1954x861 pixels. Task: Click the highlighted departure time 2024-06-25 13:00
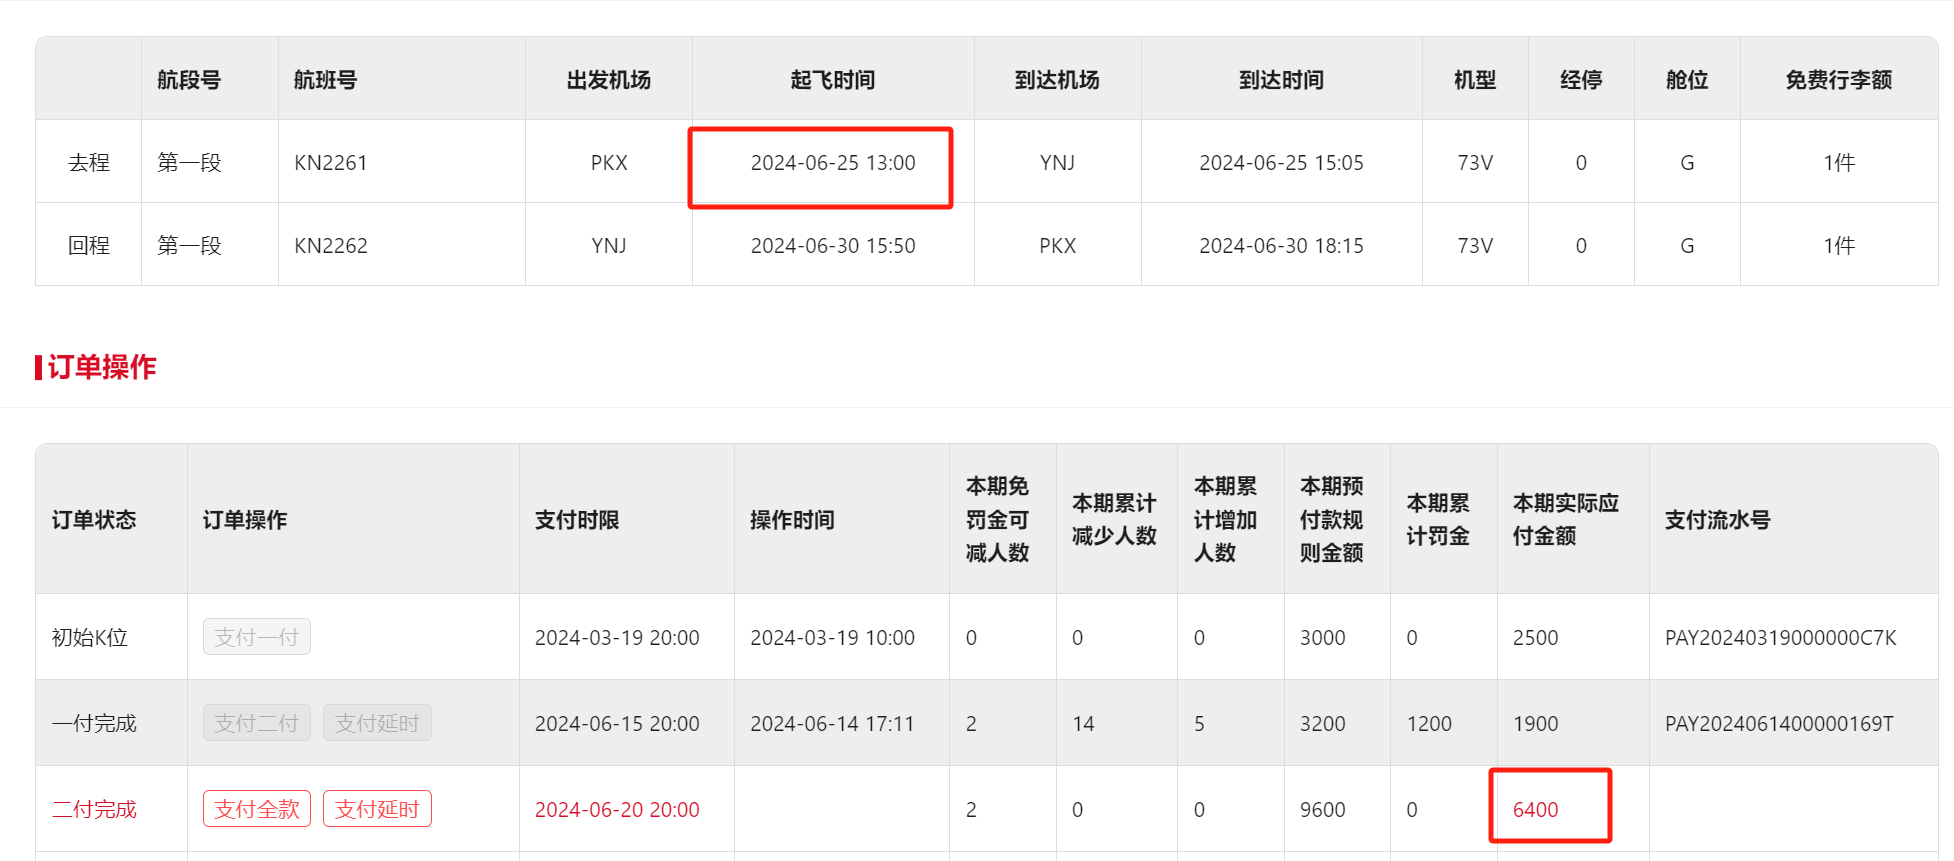[832, 163]
